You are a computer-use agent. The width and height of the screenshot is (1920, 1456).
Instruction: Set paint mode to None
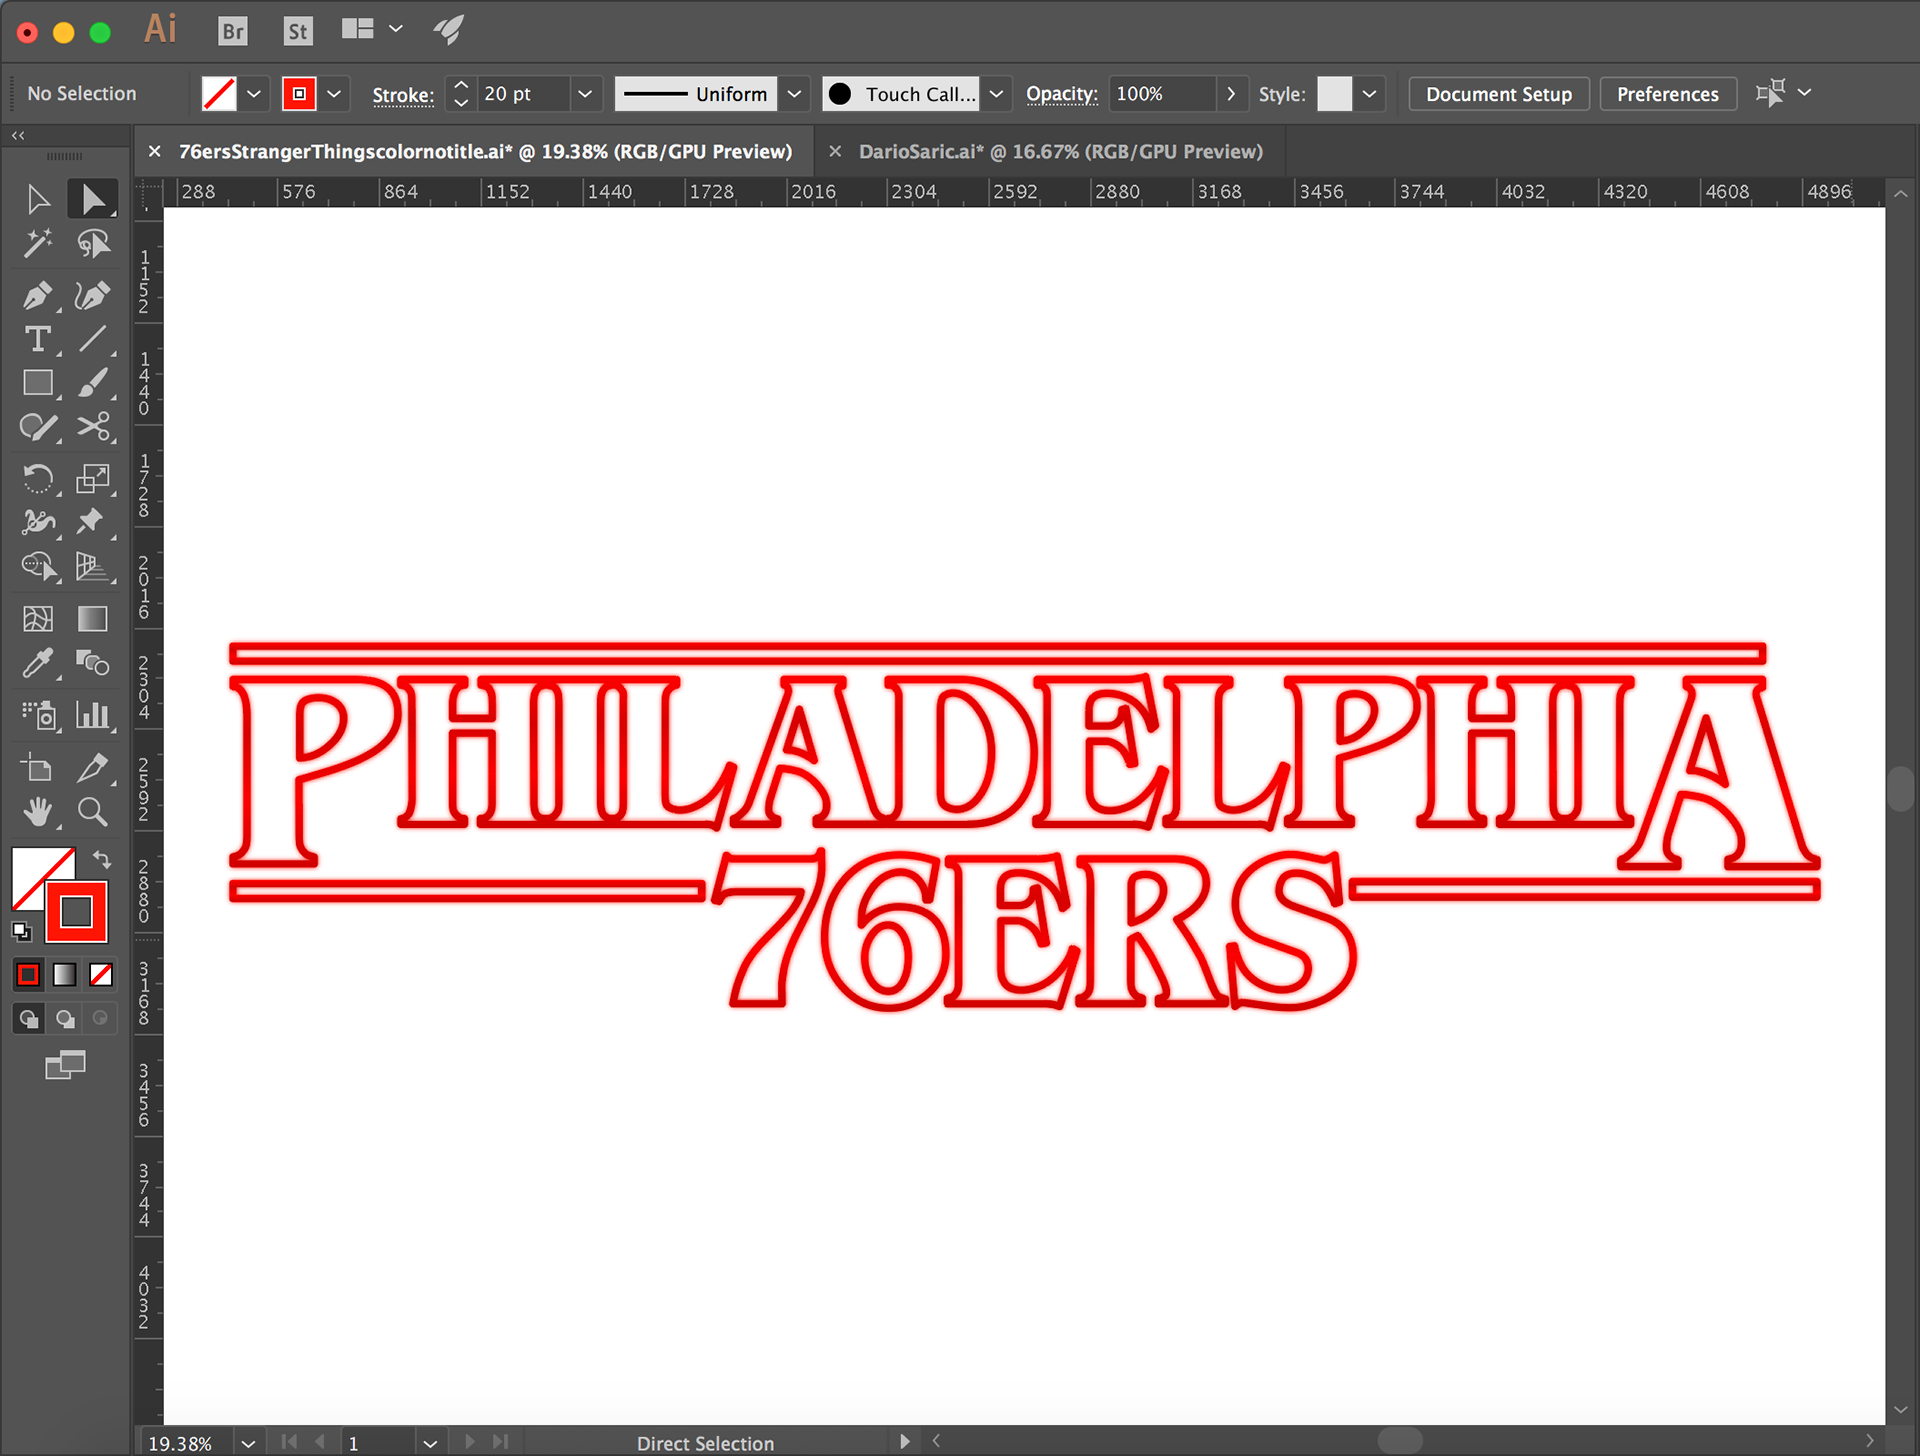click(x=101, y=974)
